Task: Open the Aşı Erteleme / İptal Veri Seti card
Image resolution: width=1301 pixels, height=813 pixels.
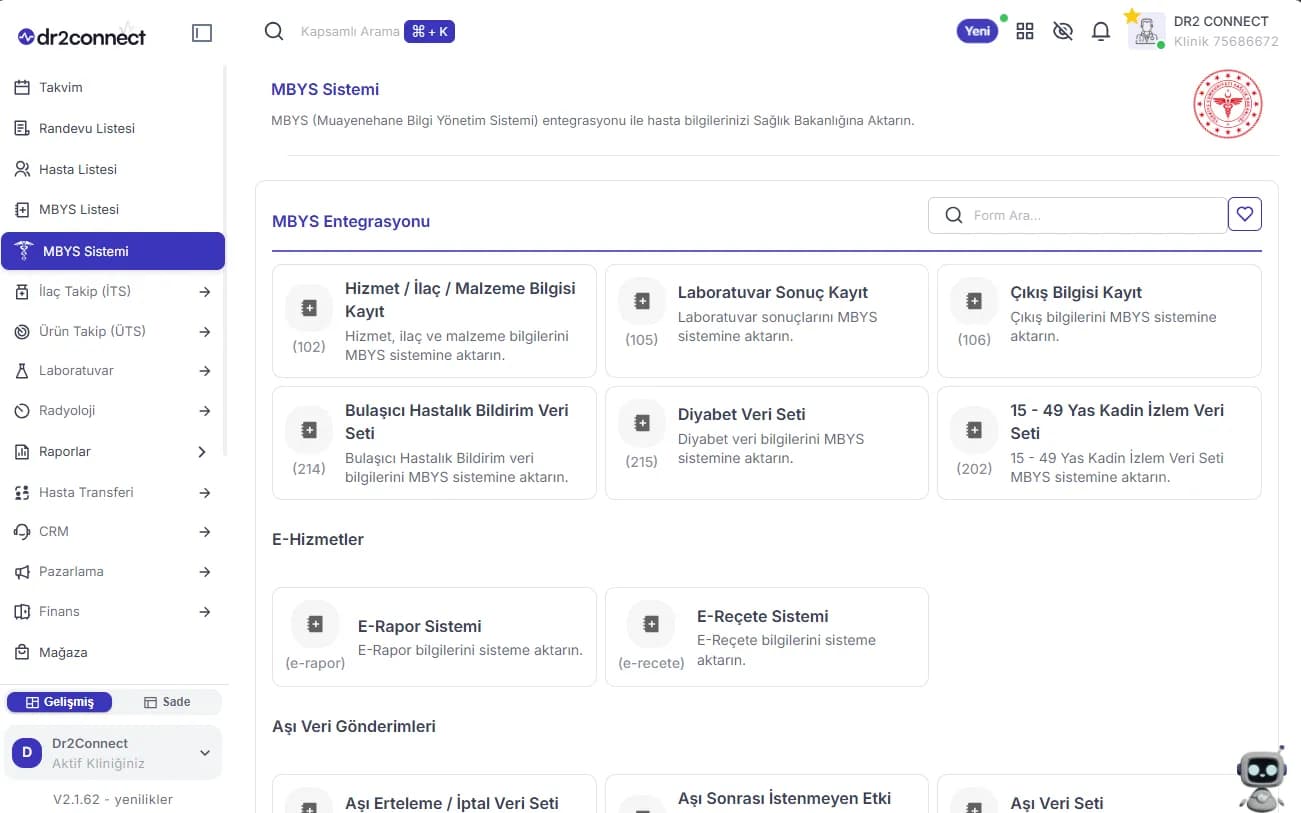Action: tap(434, 794)
